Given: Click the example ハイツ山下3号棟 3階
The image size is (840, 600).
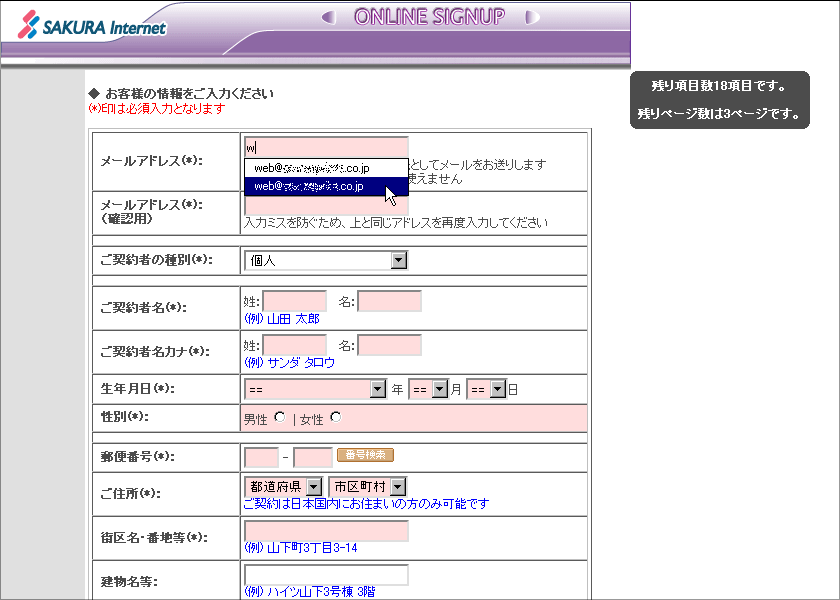Looking at the screenshot, I should (321, 591).
